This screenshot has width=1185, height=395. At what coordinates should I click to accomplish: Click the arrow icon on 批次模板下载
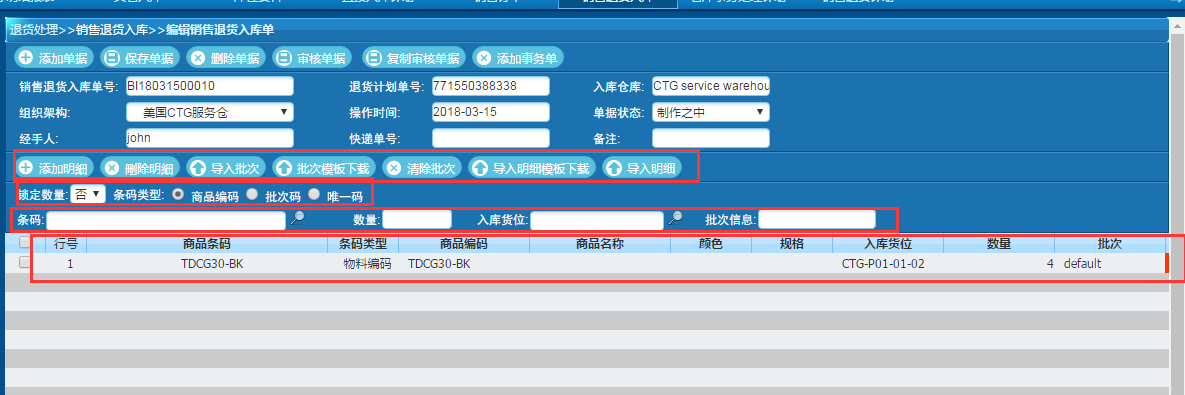coord(283,168)
